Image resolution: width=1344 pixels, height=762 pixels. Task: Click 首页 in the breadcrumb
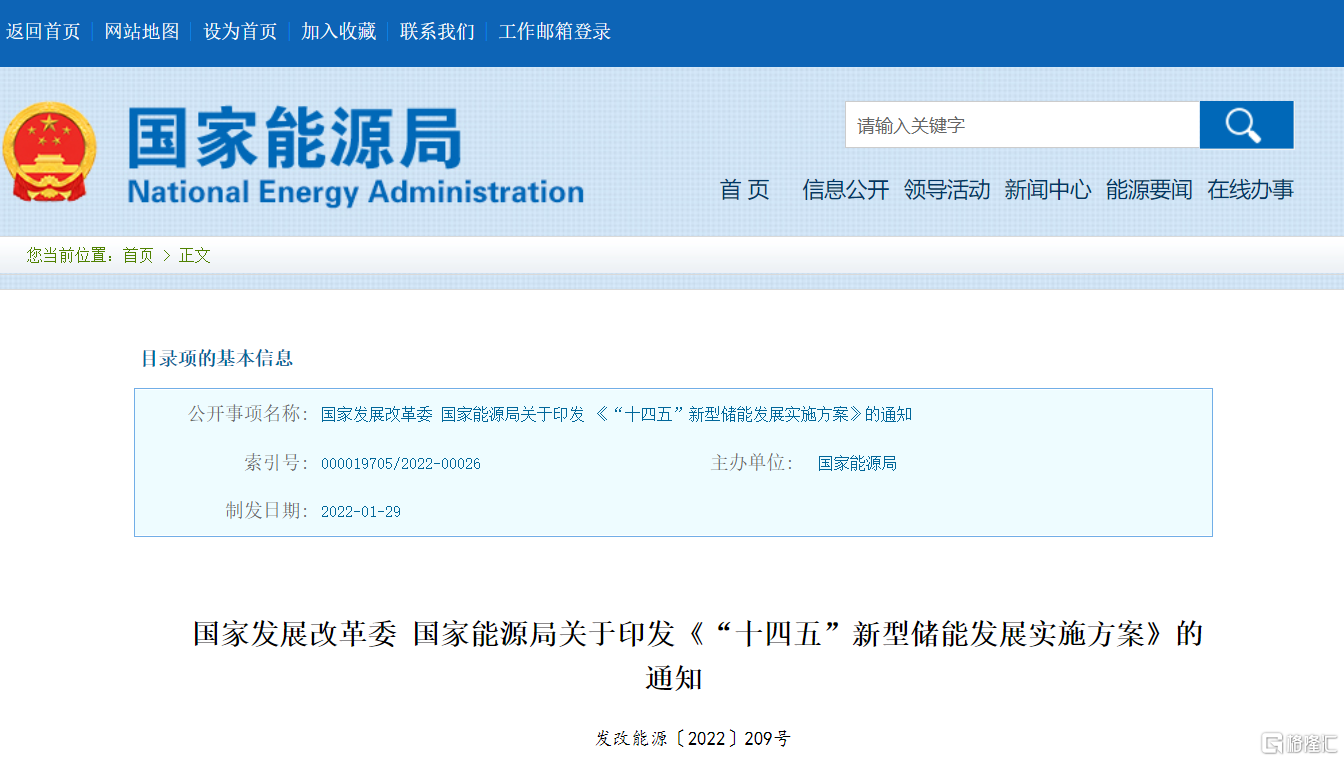(138, 255)
